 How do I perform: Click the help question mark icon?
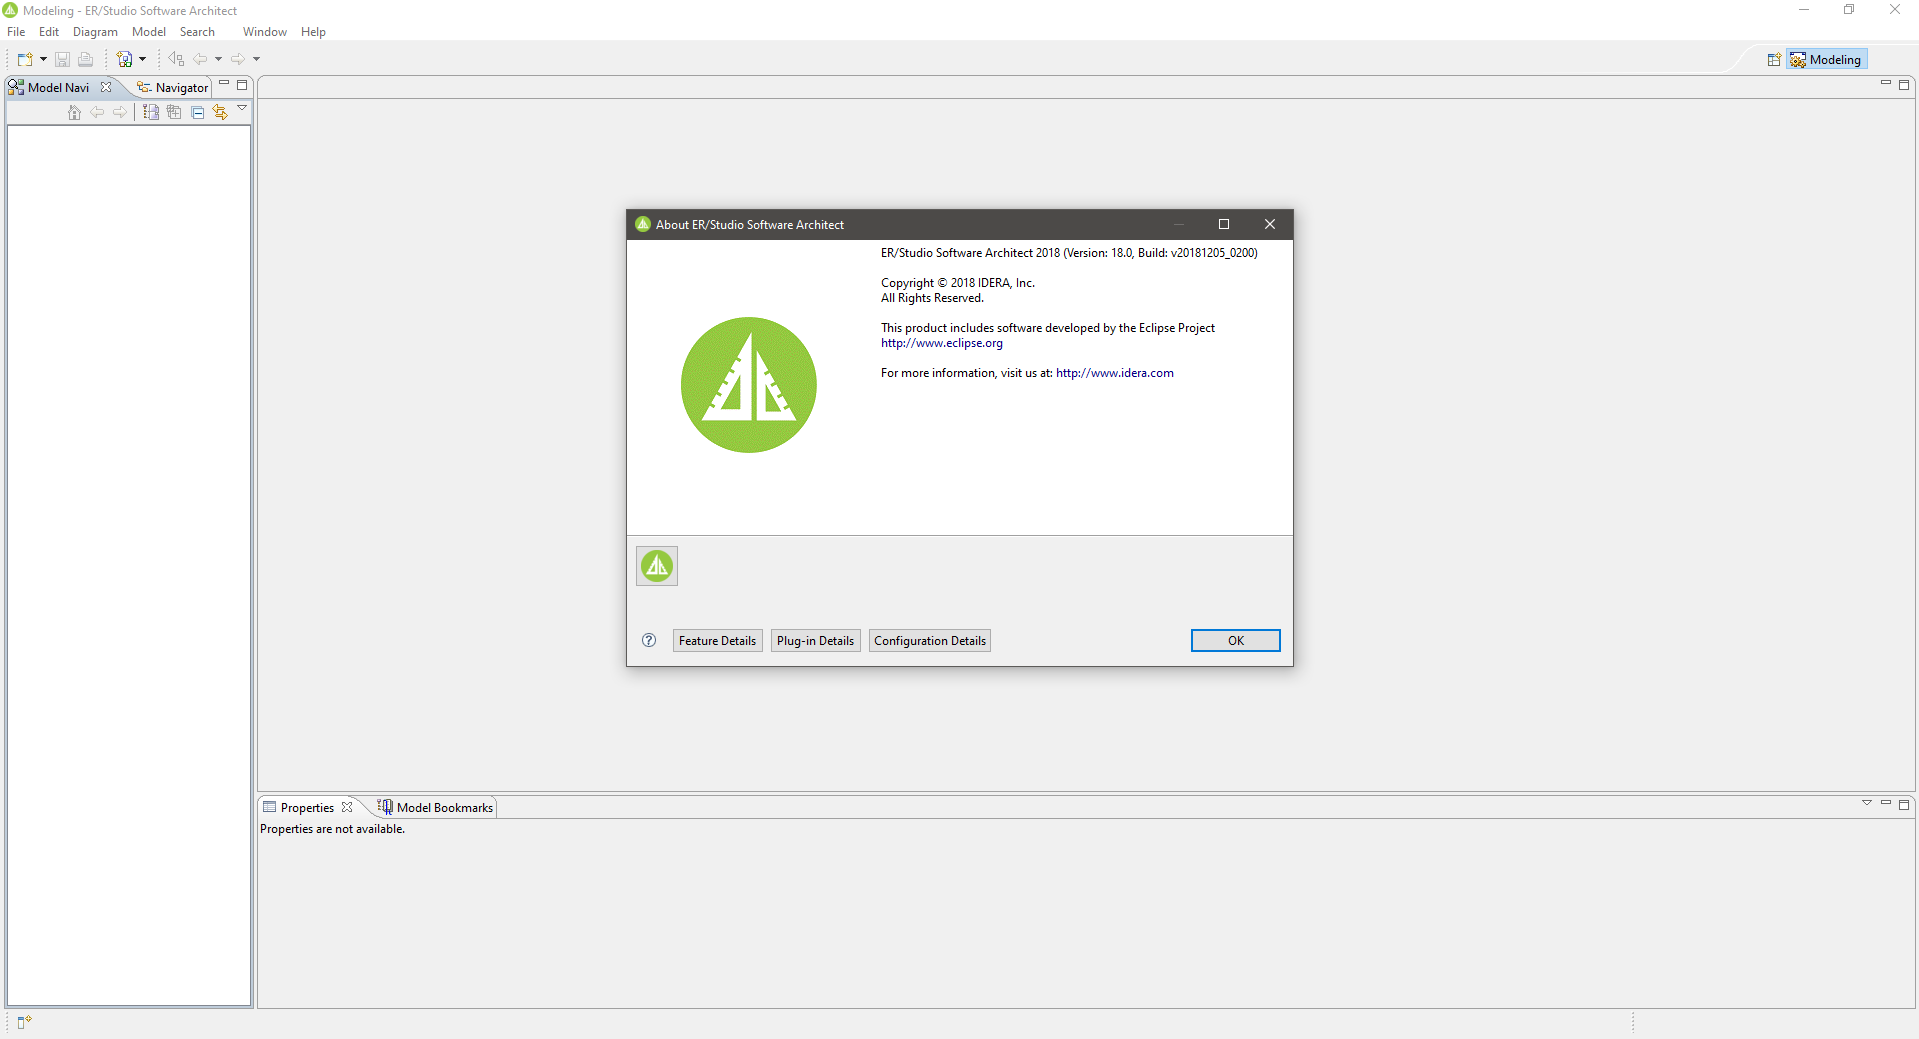pos(649,641)
